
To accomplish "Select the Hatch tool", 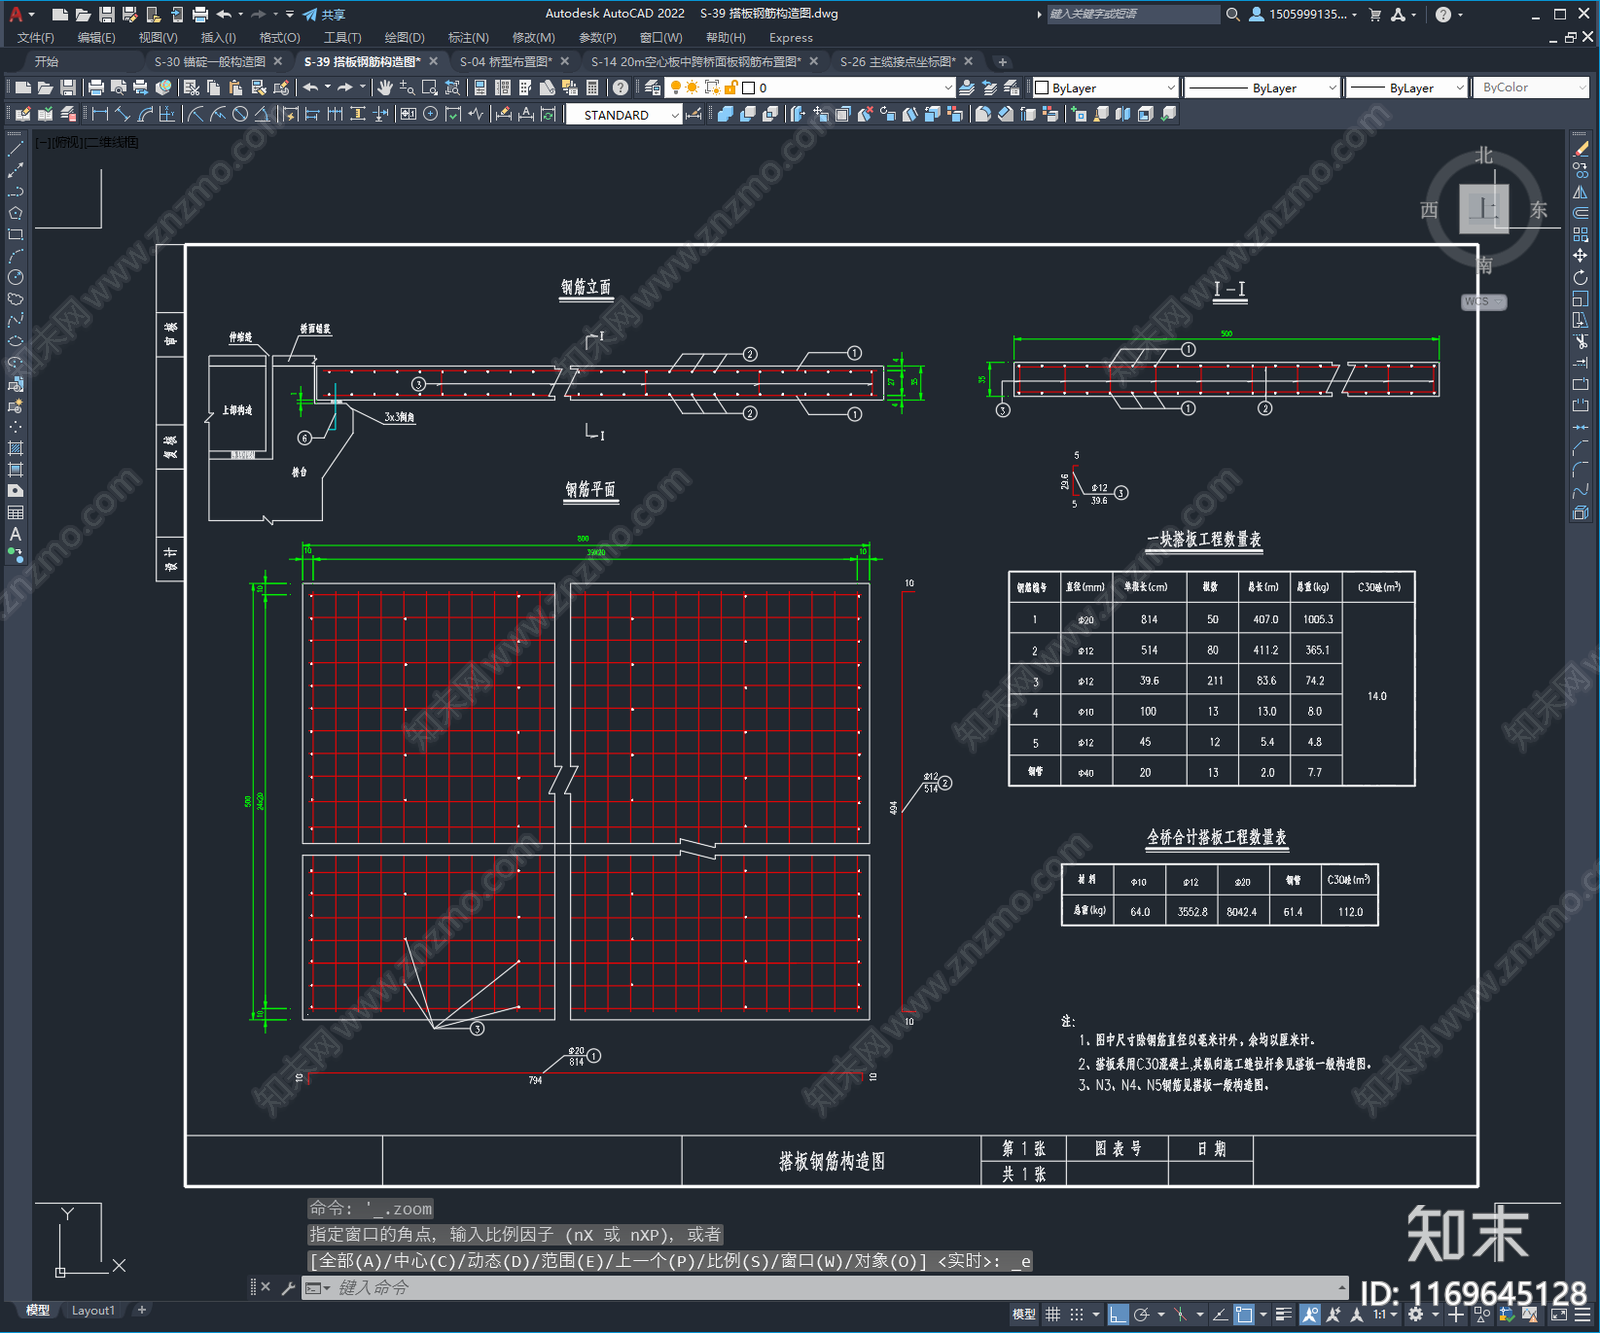I will tap(15, 448).
